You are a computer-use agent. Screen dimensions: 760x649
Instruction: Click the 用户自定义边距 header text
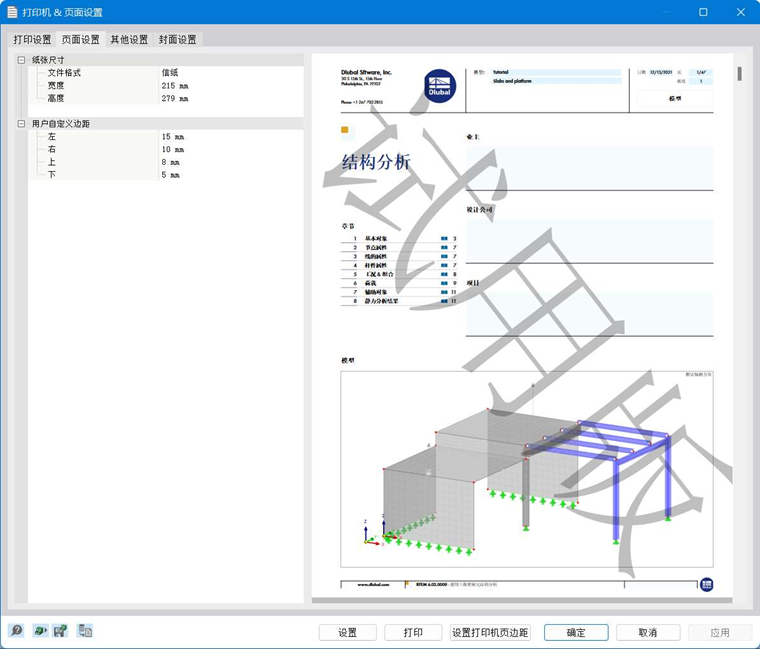(x=61, y=124)
